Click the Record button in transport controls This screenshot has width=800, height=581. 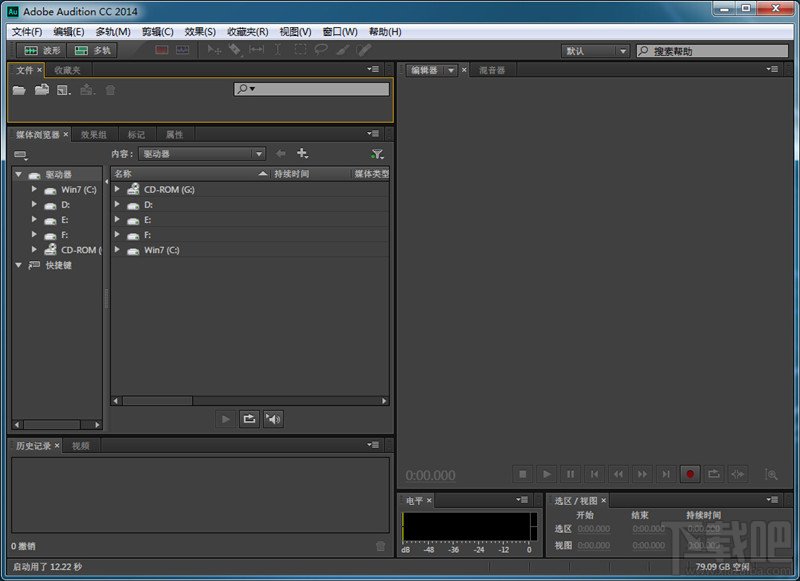click(x=690, y=474)
